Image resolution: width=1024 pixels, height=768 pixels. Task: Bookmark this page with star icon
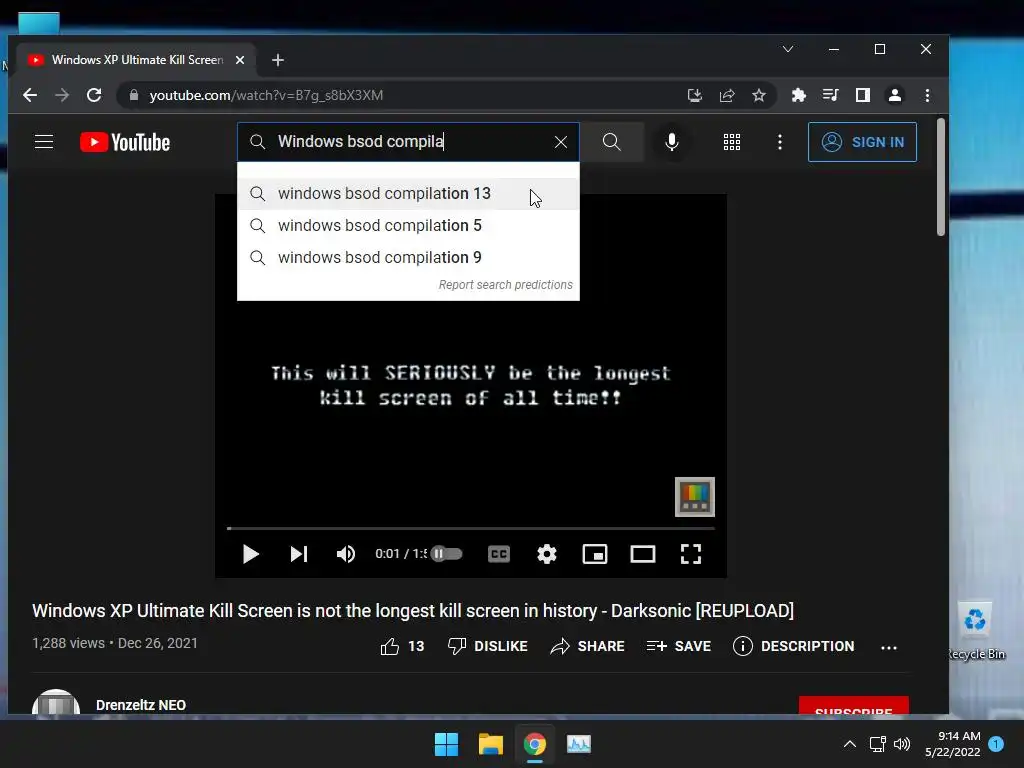759,95
